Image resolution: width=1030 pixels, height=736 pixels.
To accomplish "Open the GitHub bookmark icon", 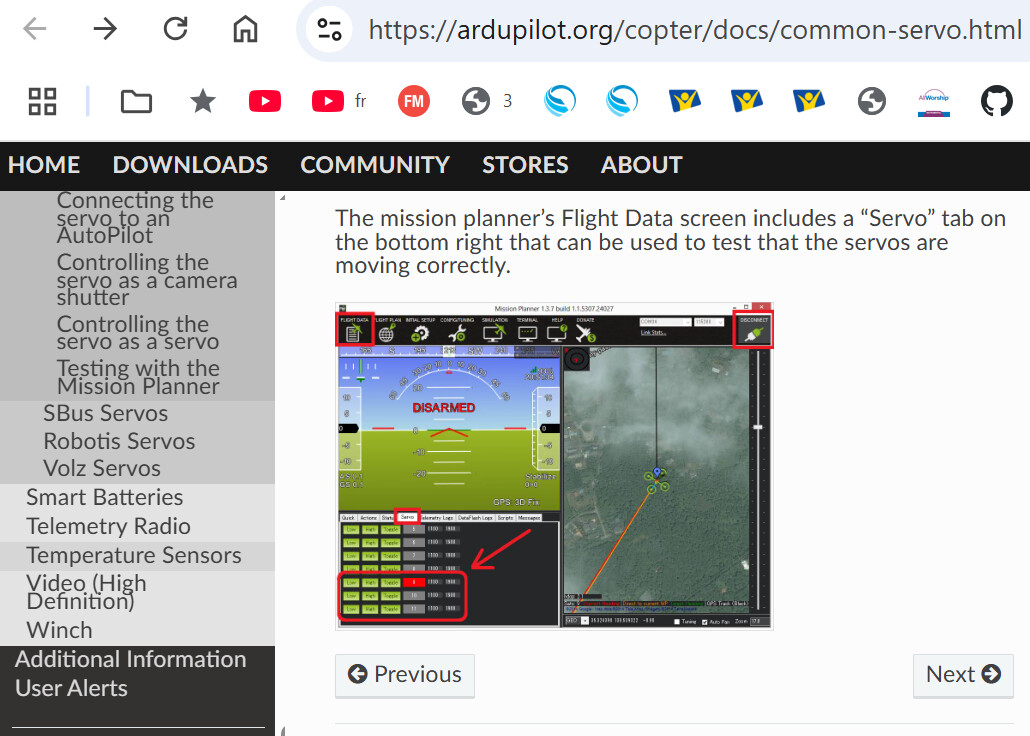I will [x=996, y=101].
